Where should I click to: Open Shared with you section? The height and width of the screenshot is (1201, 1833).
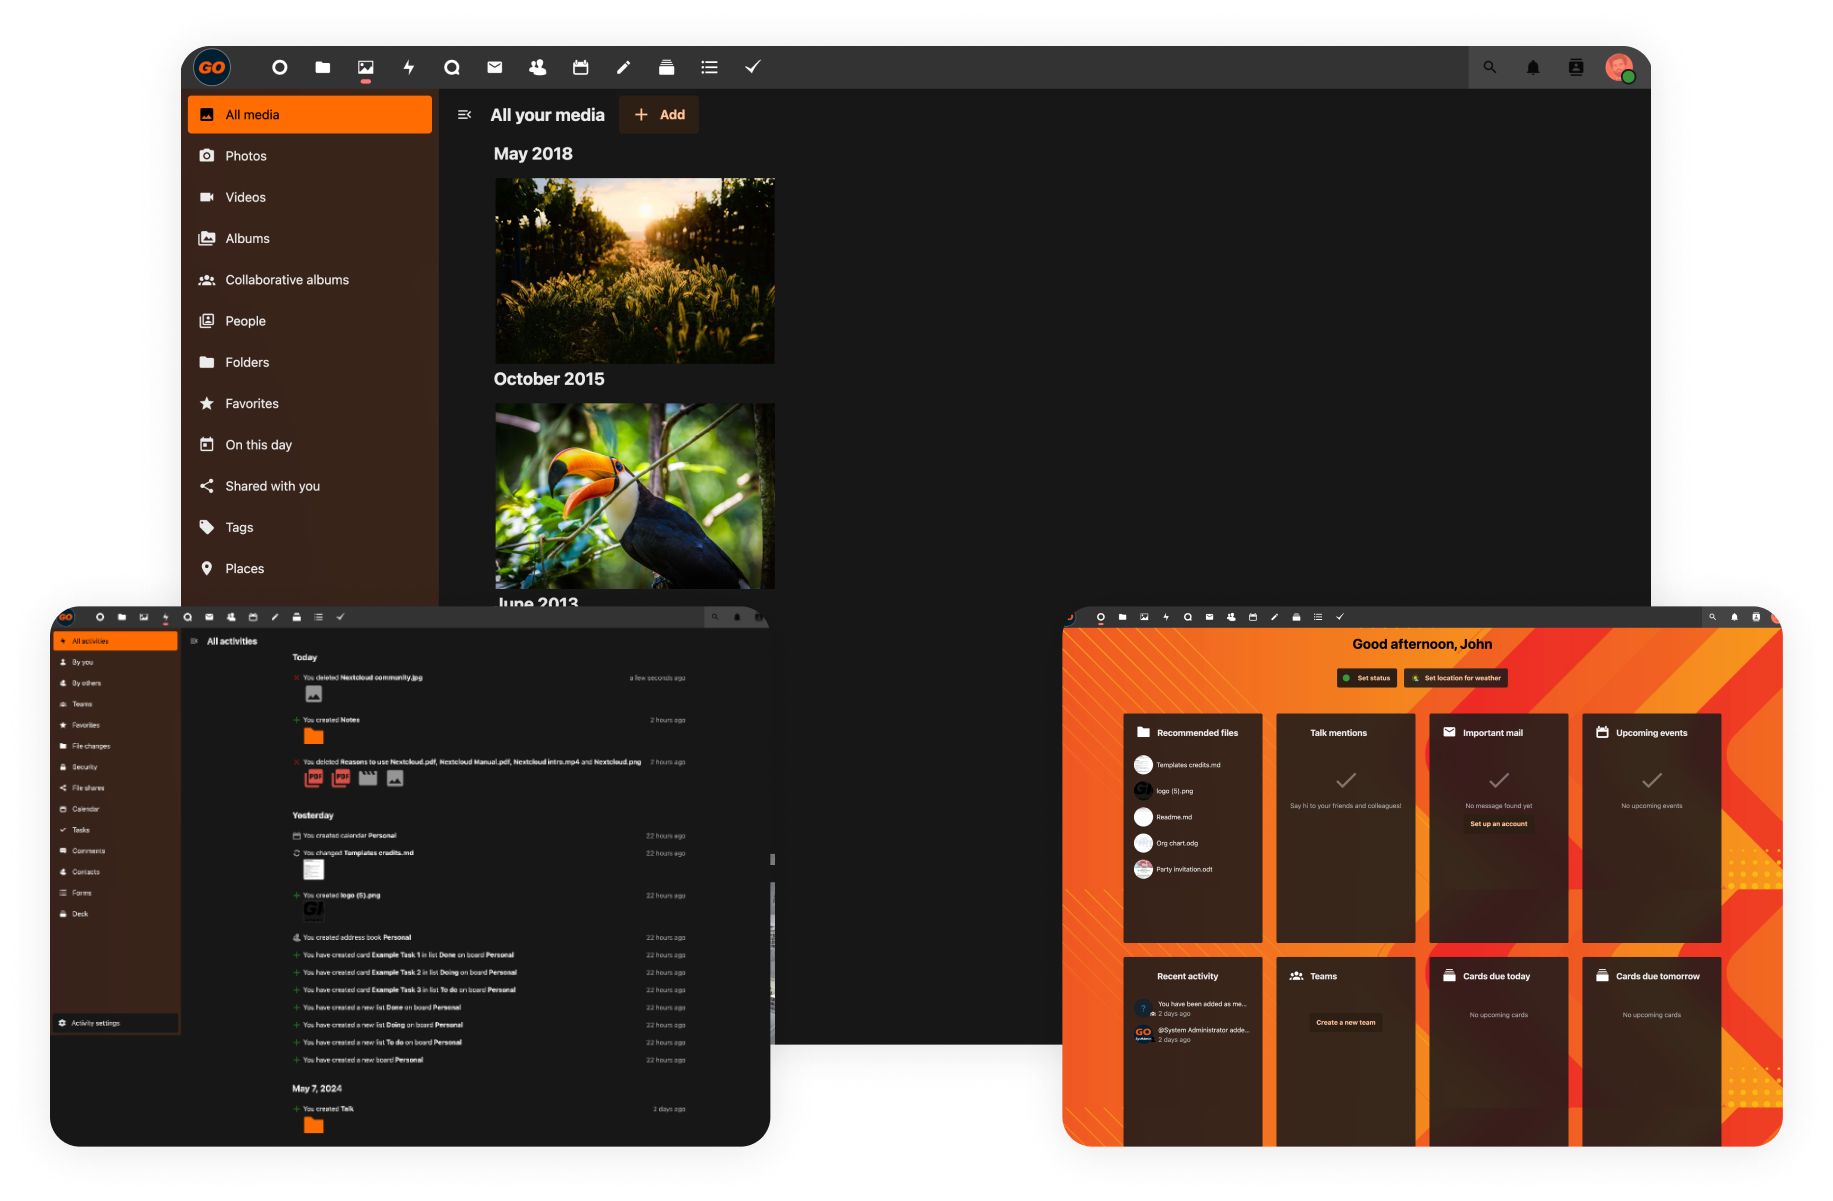(272, 486)
